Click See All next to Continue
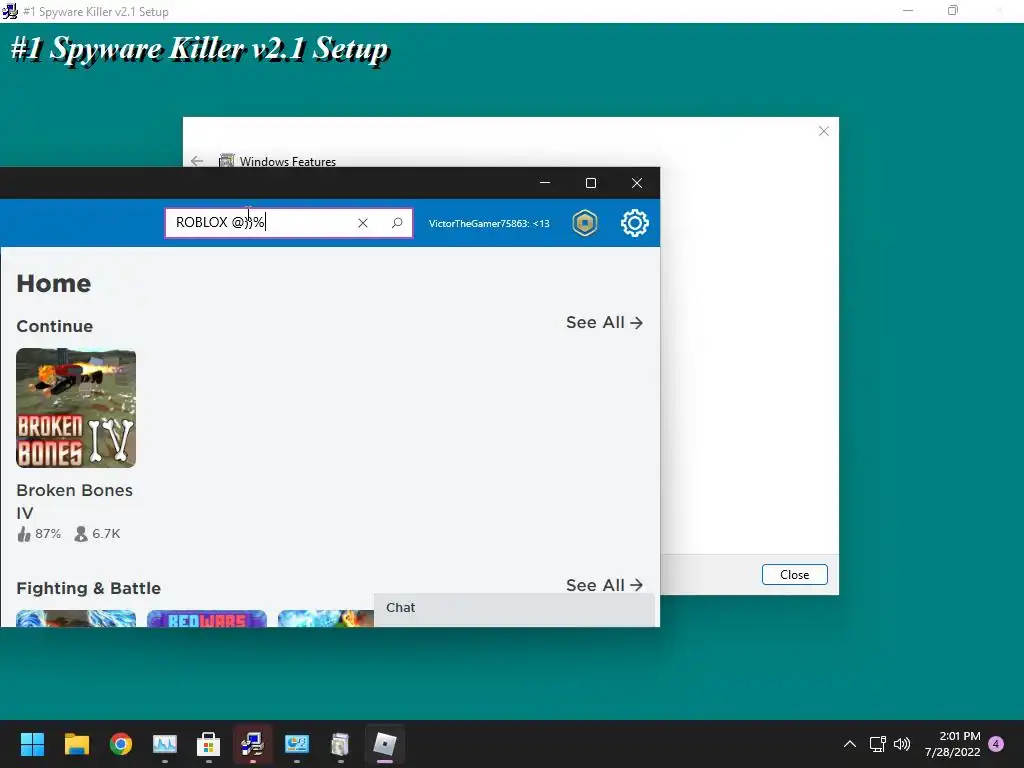The height and width of the screenshot is (768, 1024). (604, 323)
